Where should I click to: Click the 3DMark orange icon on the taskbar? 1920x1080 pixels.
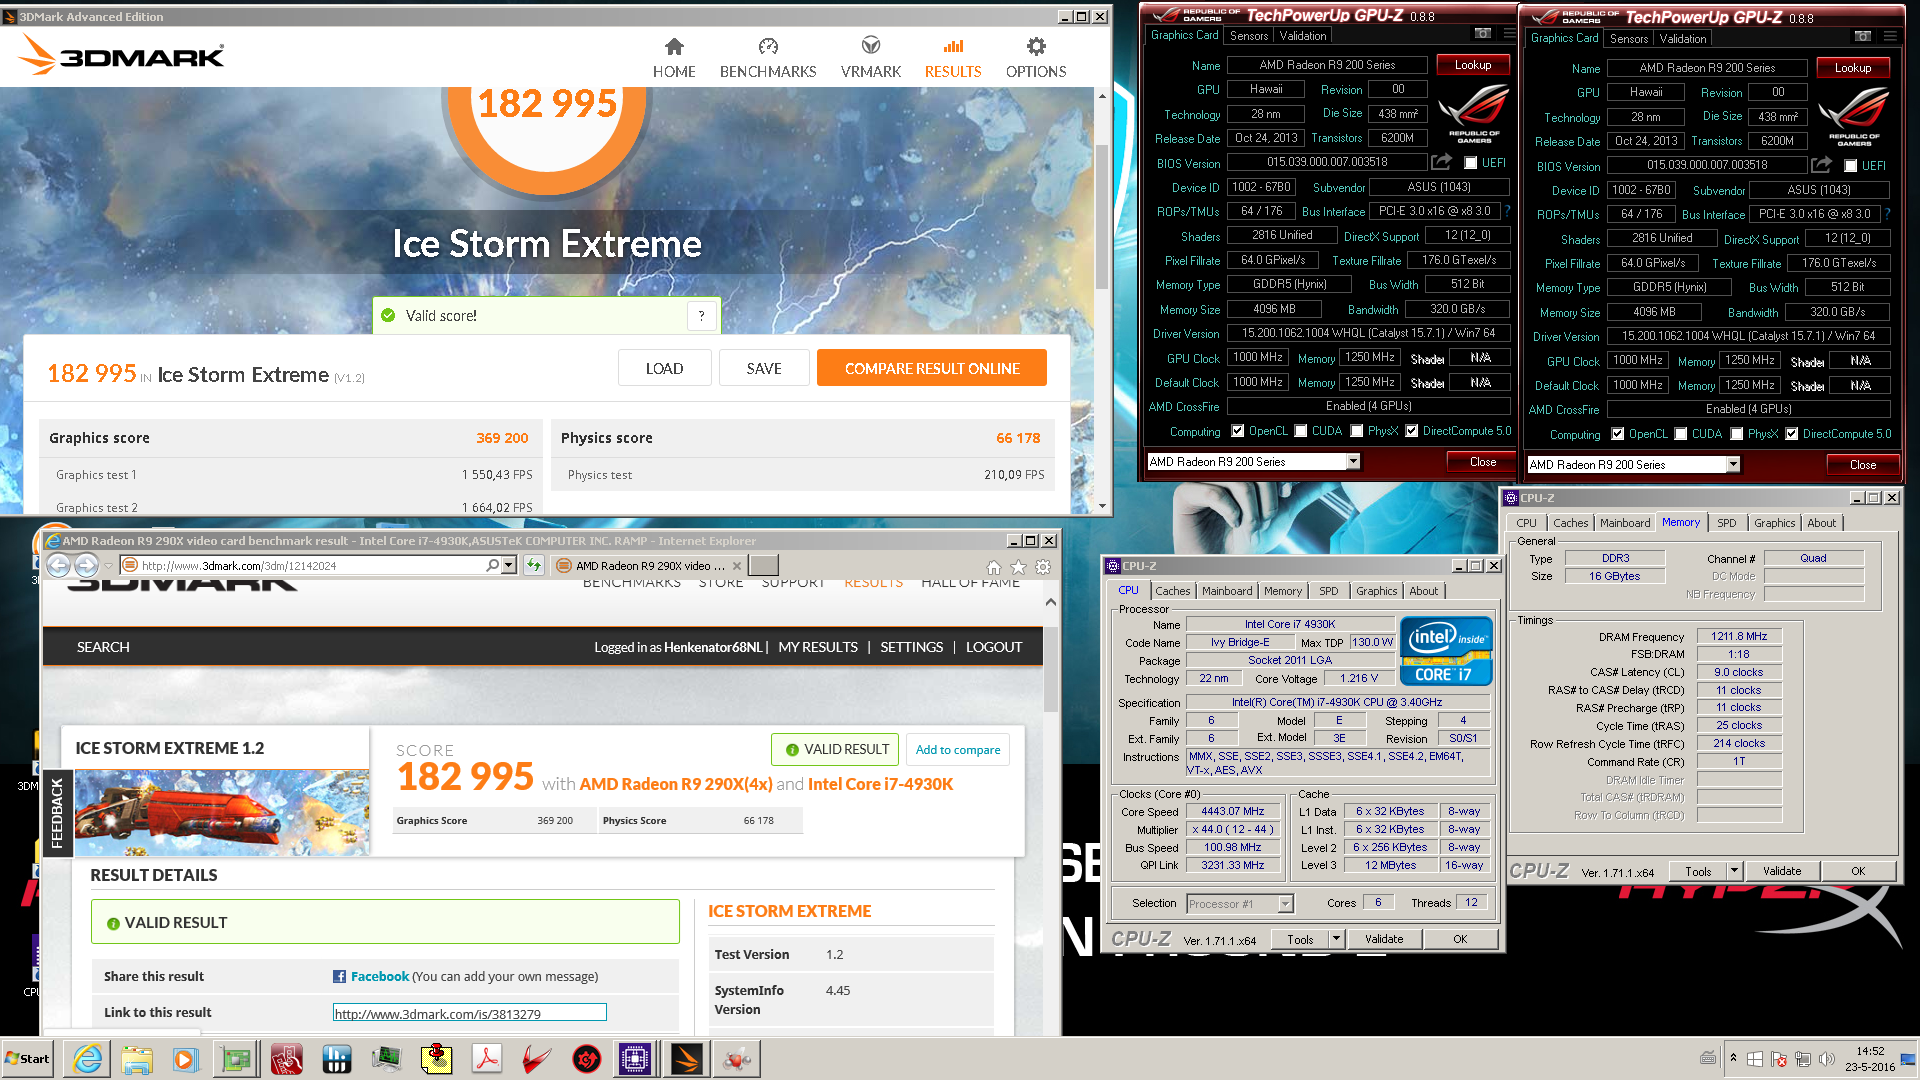point(687,1059)
